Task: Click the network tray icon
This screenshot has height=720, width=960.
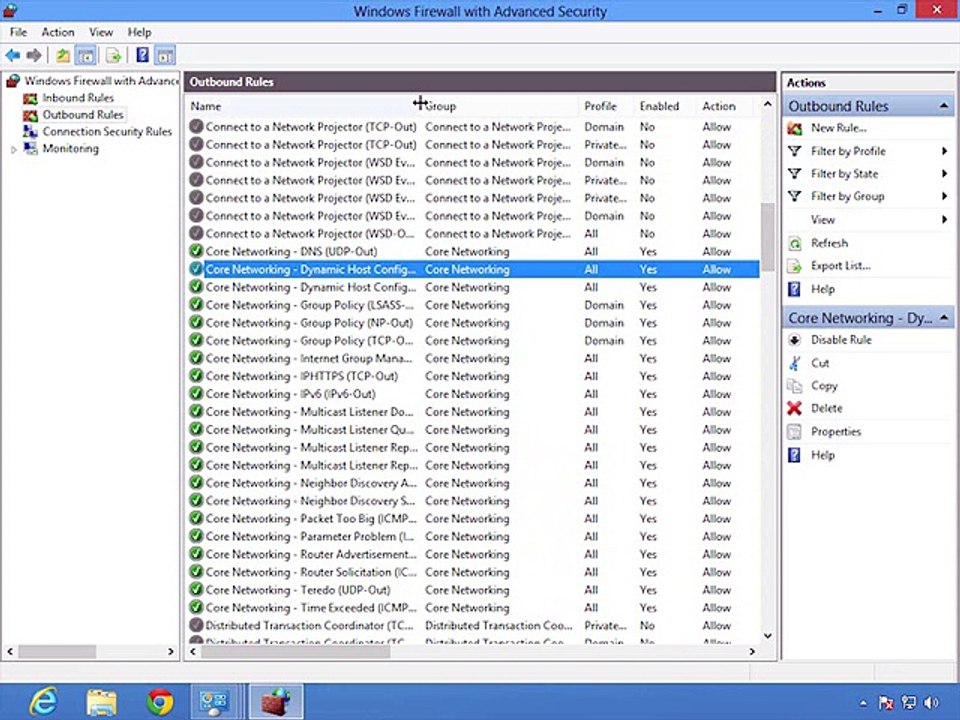Action: 909,703
